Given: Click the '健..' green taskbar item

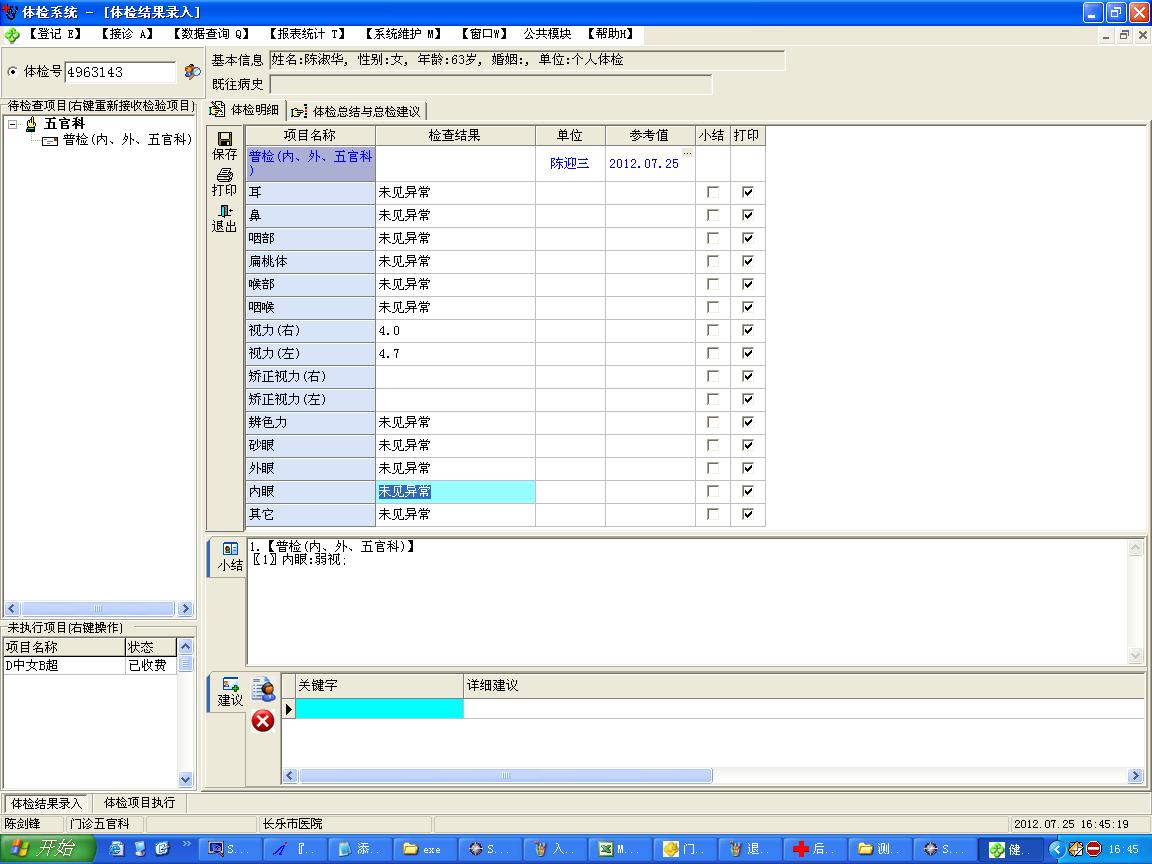Looking at the screenshot, I should (1009, 849).
